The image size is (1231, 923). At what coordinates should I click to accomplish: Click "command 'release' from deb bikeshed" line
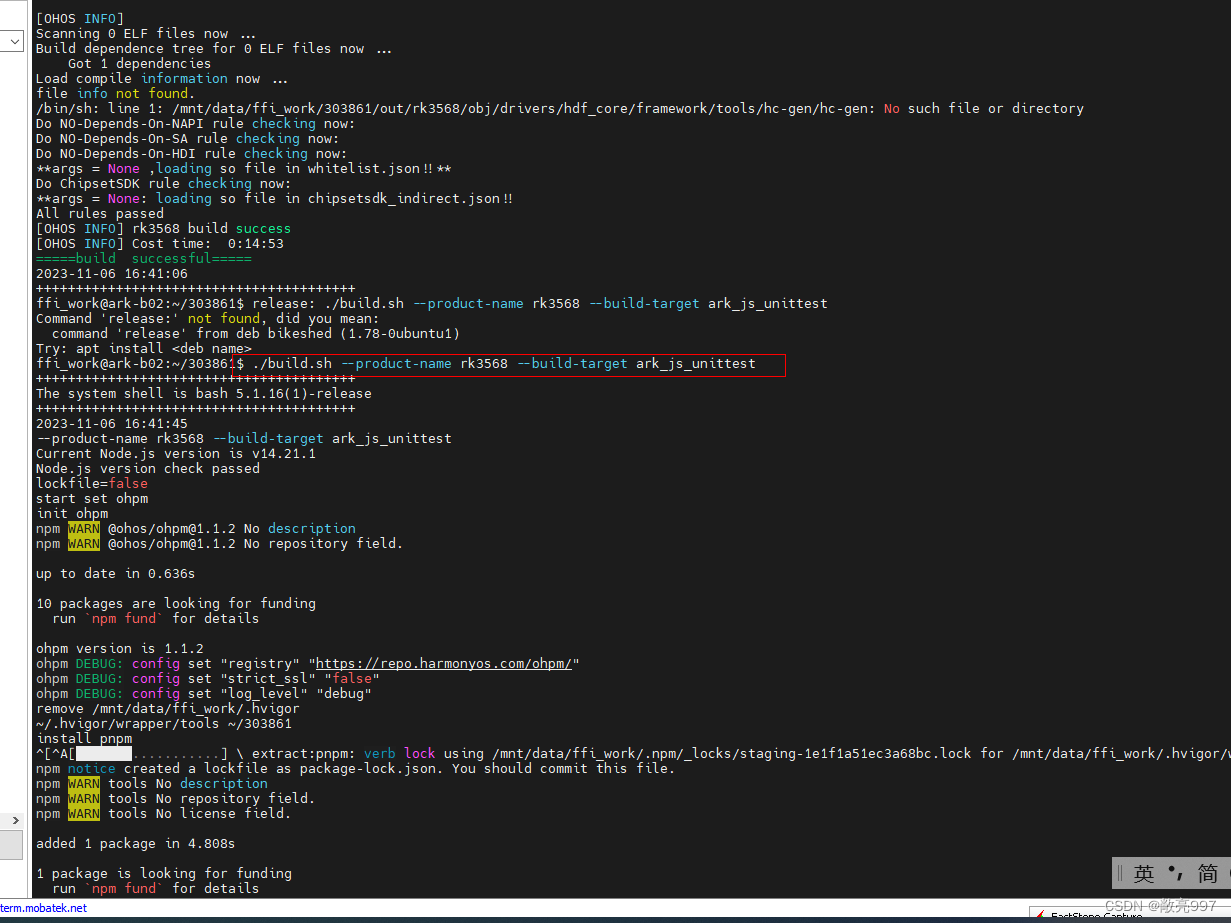pos(256,333)
